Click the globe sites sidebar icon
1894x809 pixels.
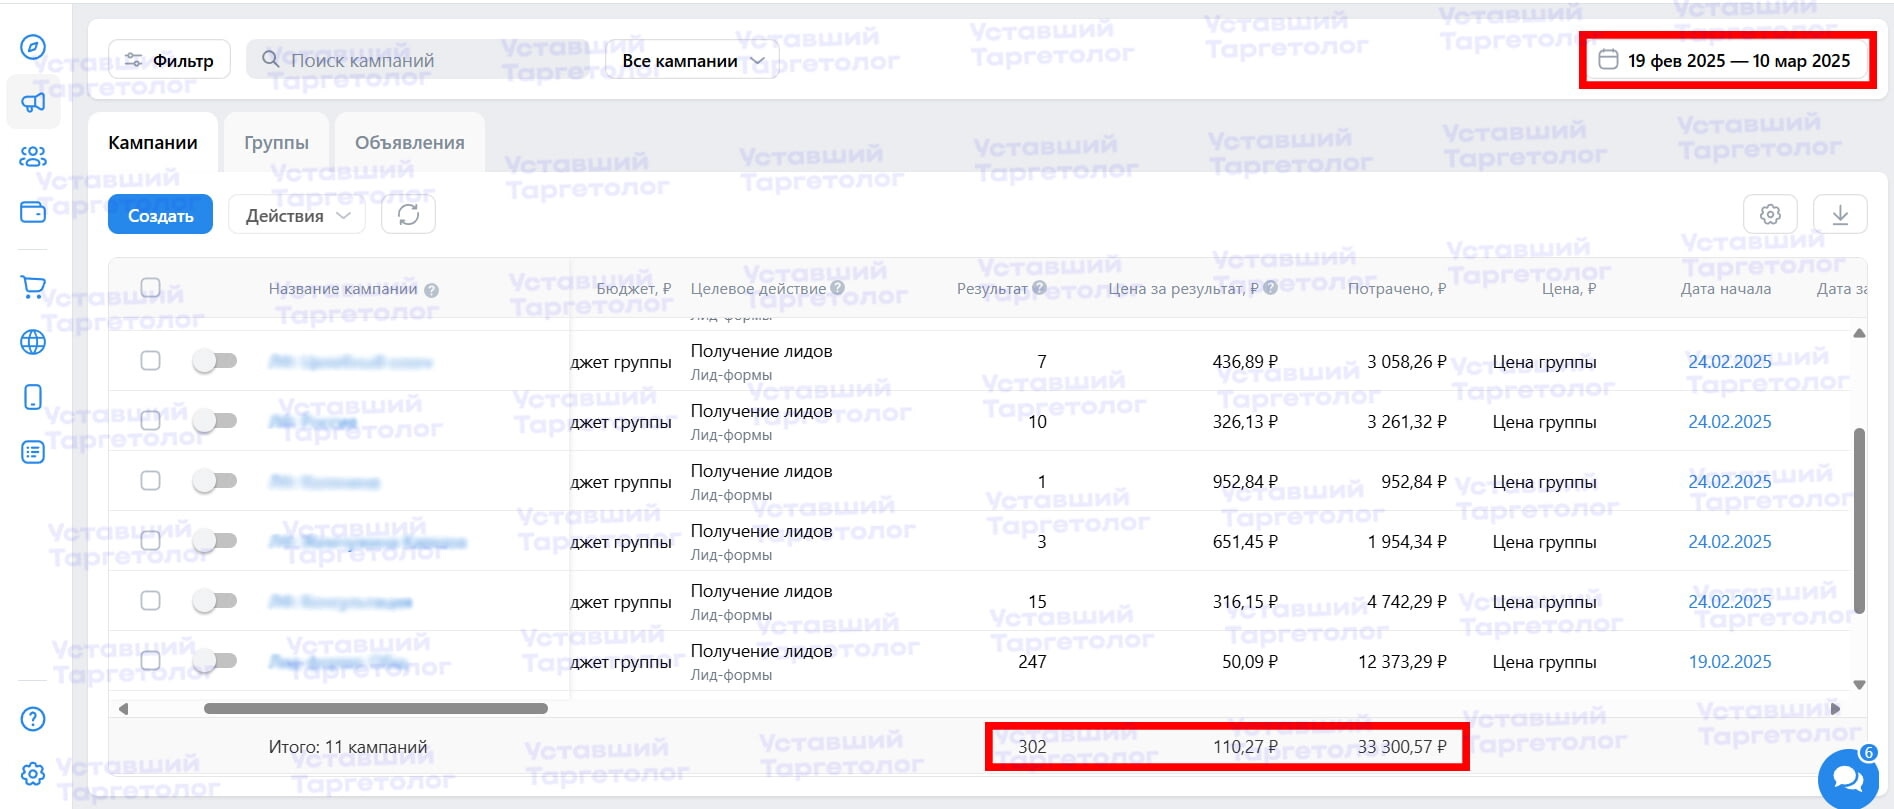33,342
